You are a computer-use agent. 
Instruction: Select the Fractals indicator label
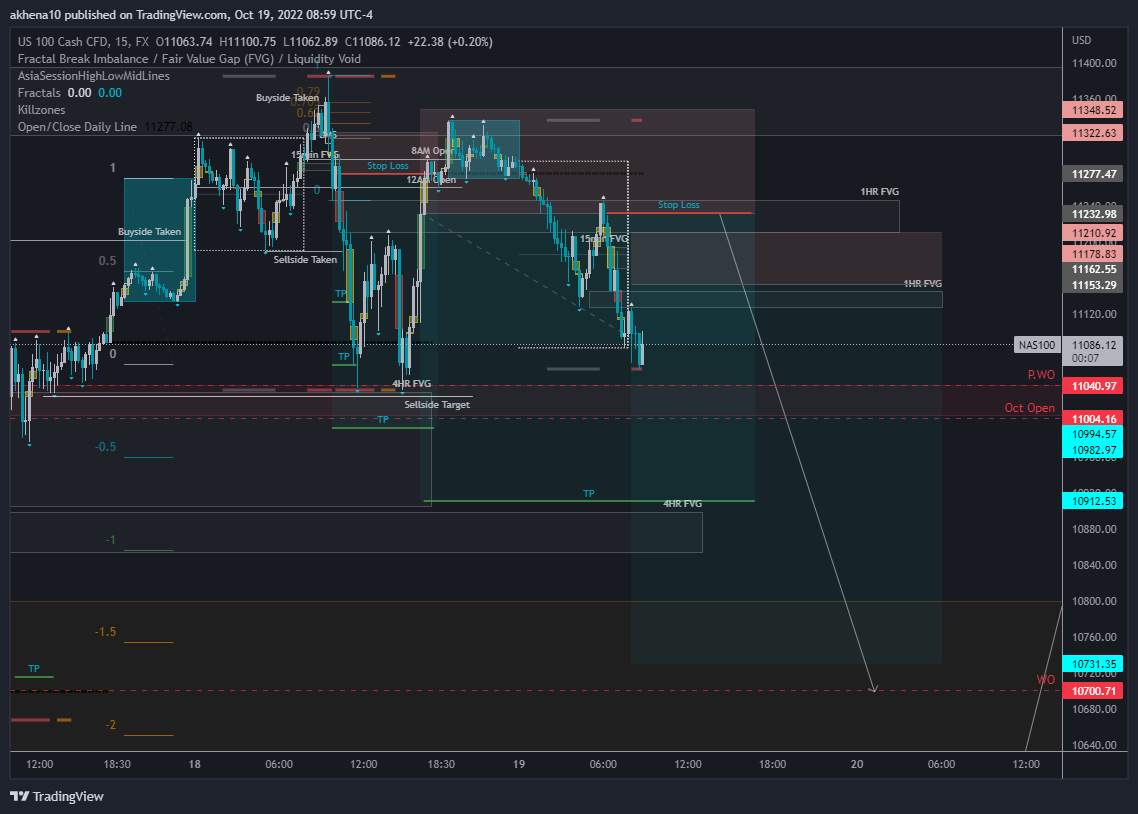pos(39,93)
